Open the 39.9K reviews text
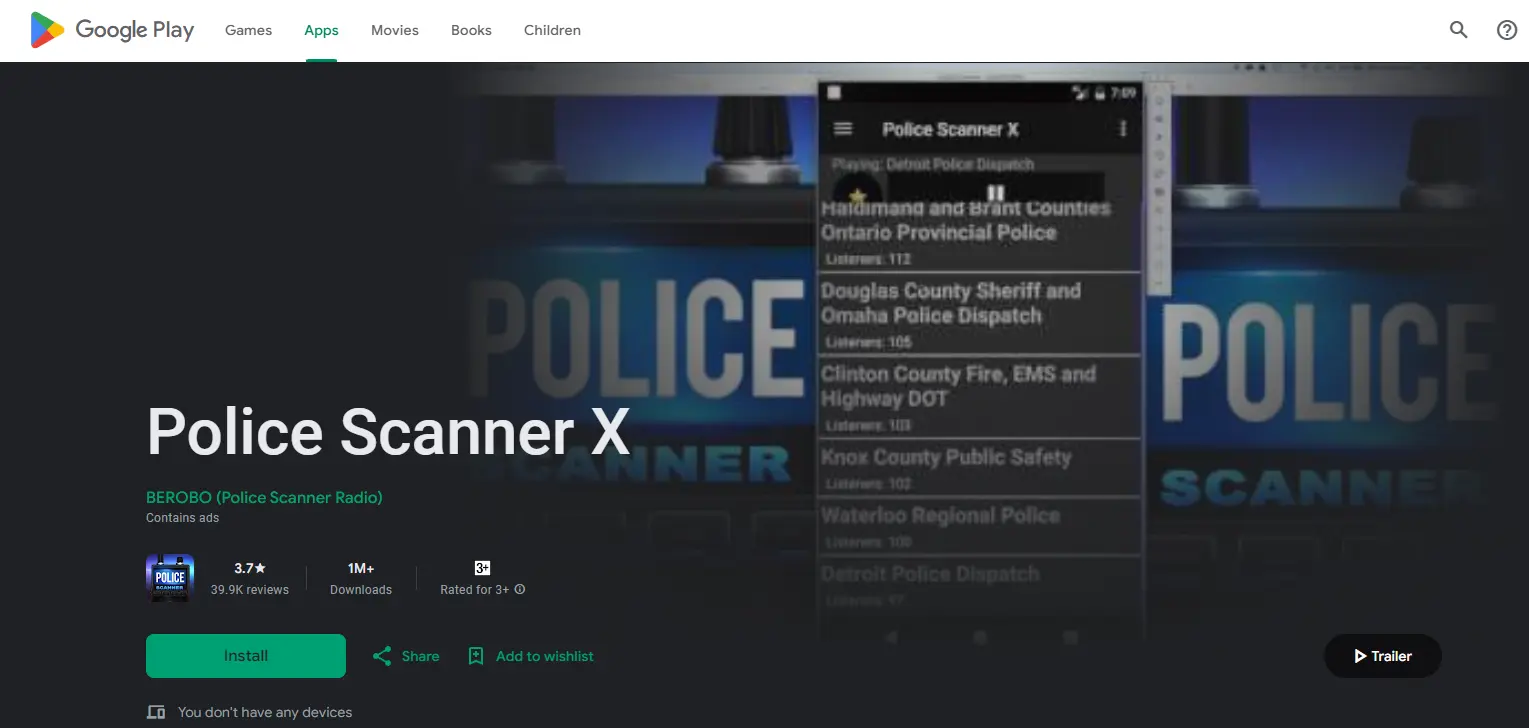Screen dimensions: 1529x728 coord(250,590)
